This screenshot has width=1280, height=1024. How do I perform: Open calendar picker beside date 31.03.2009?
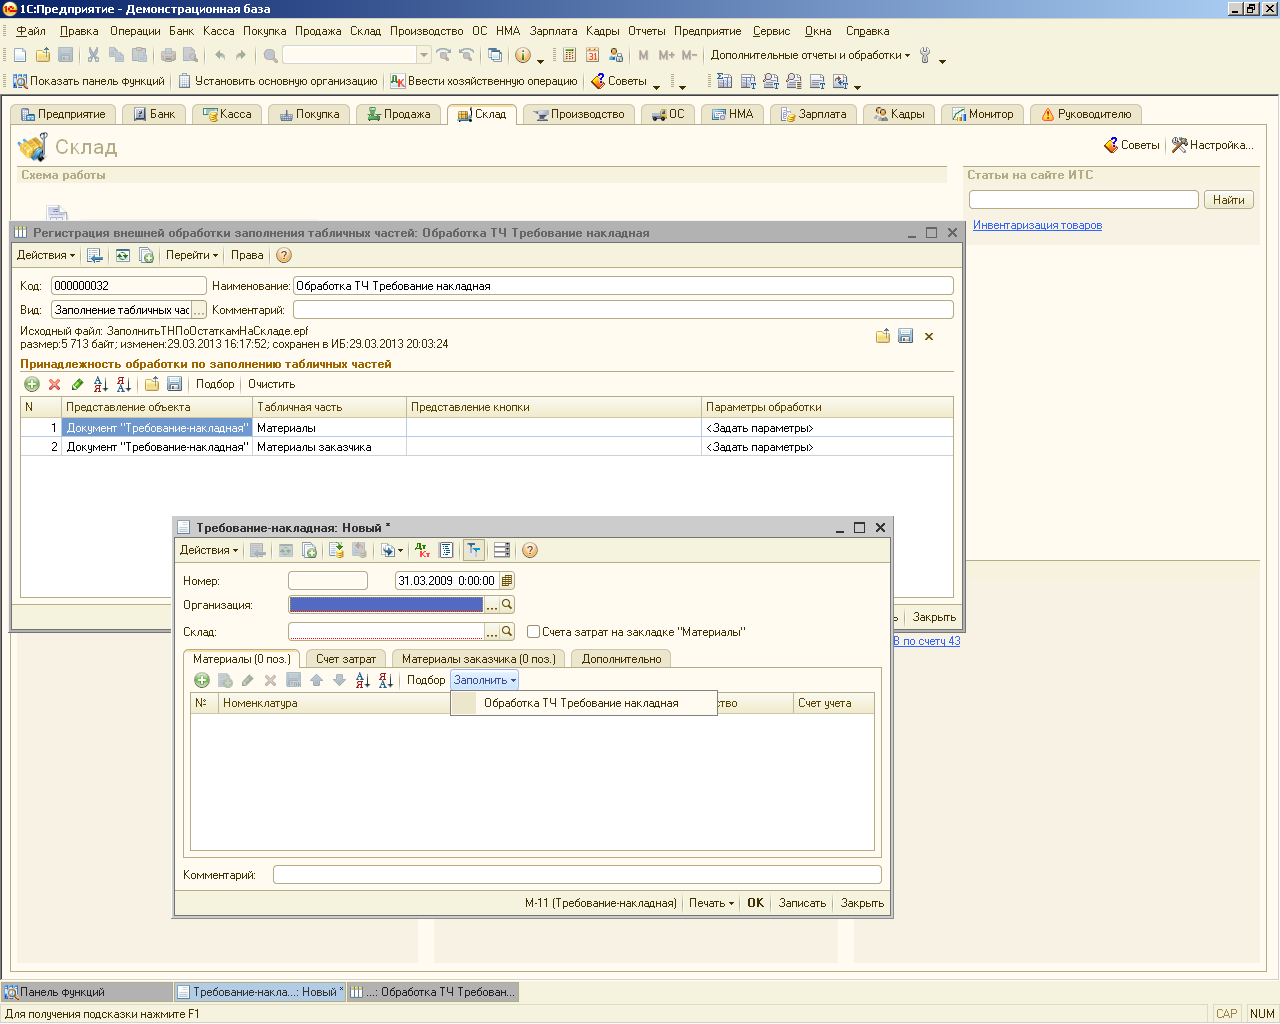507,580
